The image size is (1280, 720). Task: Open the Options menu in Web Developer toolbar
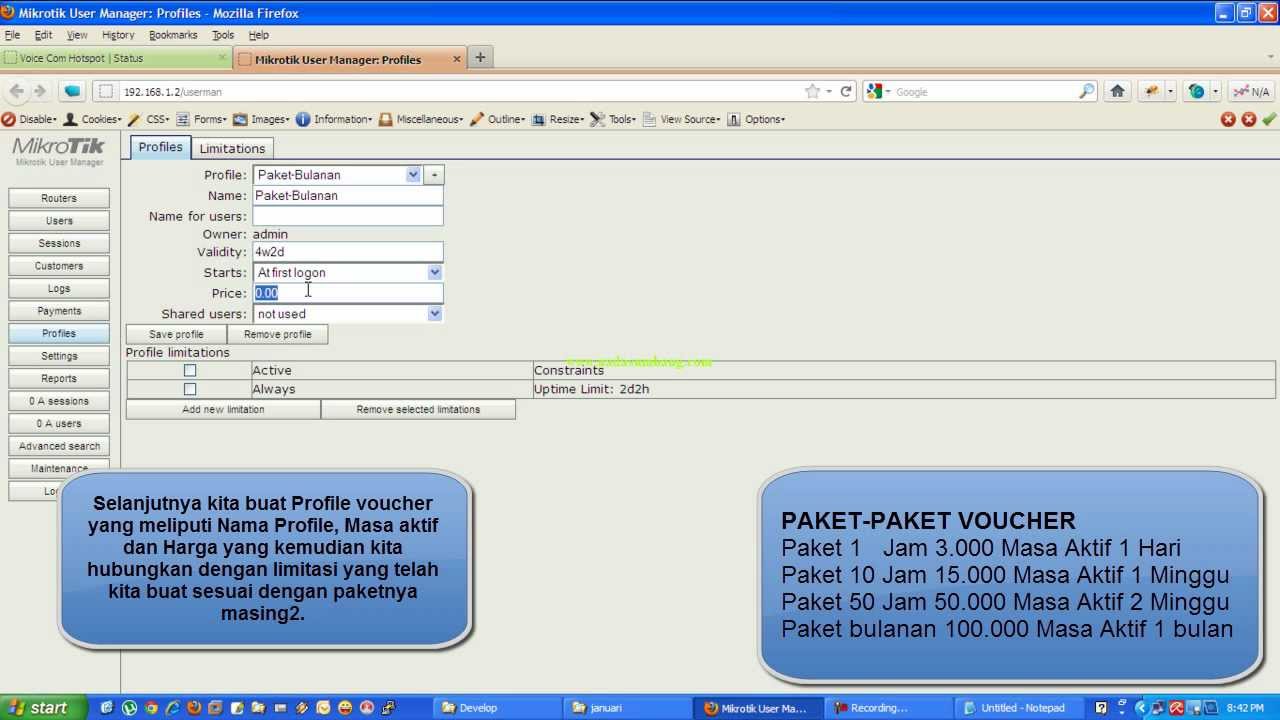(756, 119)
